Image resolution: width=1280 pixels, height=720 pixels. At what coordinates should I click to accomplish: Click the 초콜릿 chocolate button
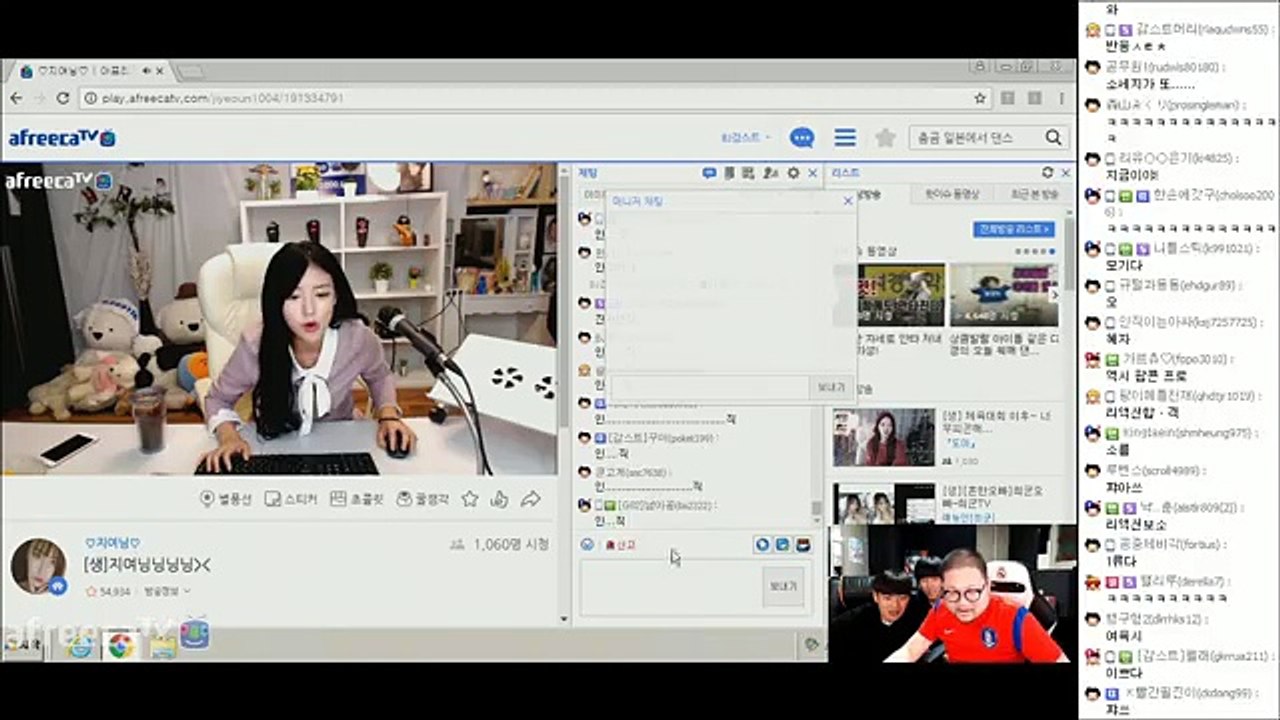point(358,499)
